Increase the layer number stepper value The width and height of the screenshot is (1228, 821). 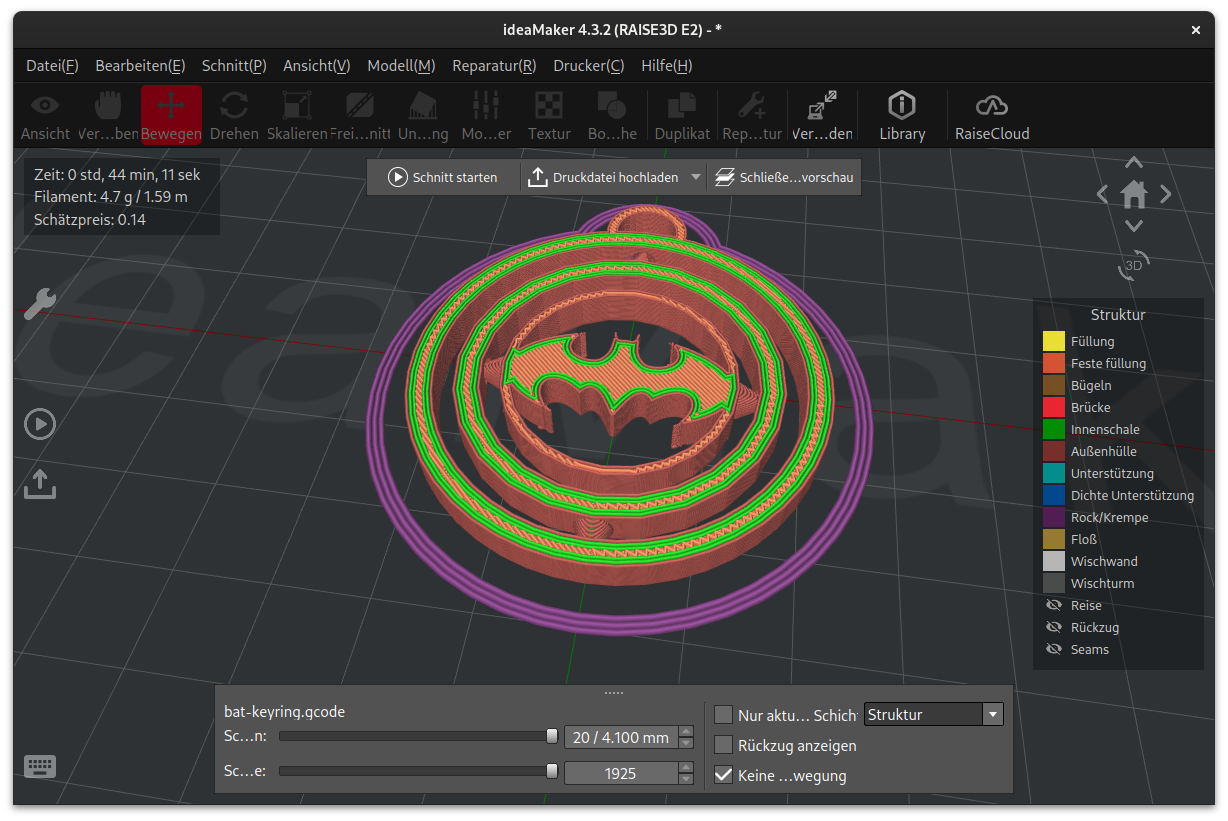685,732
